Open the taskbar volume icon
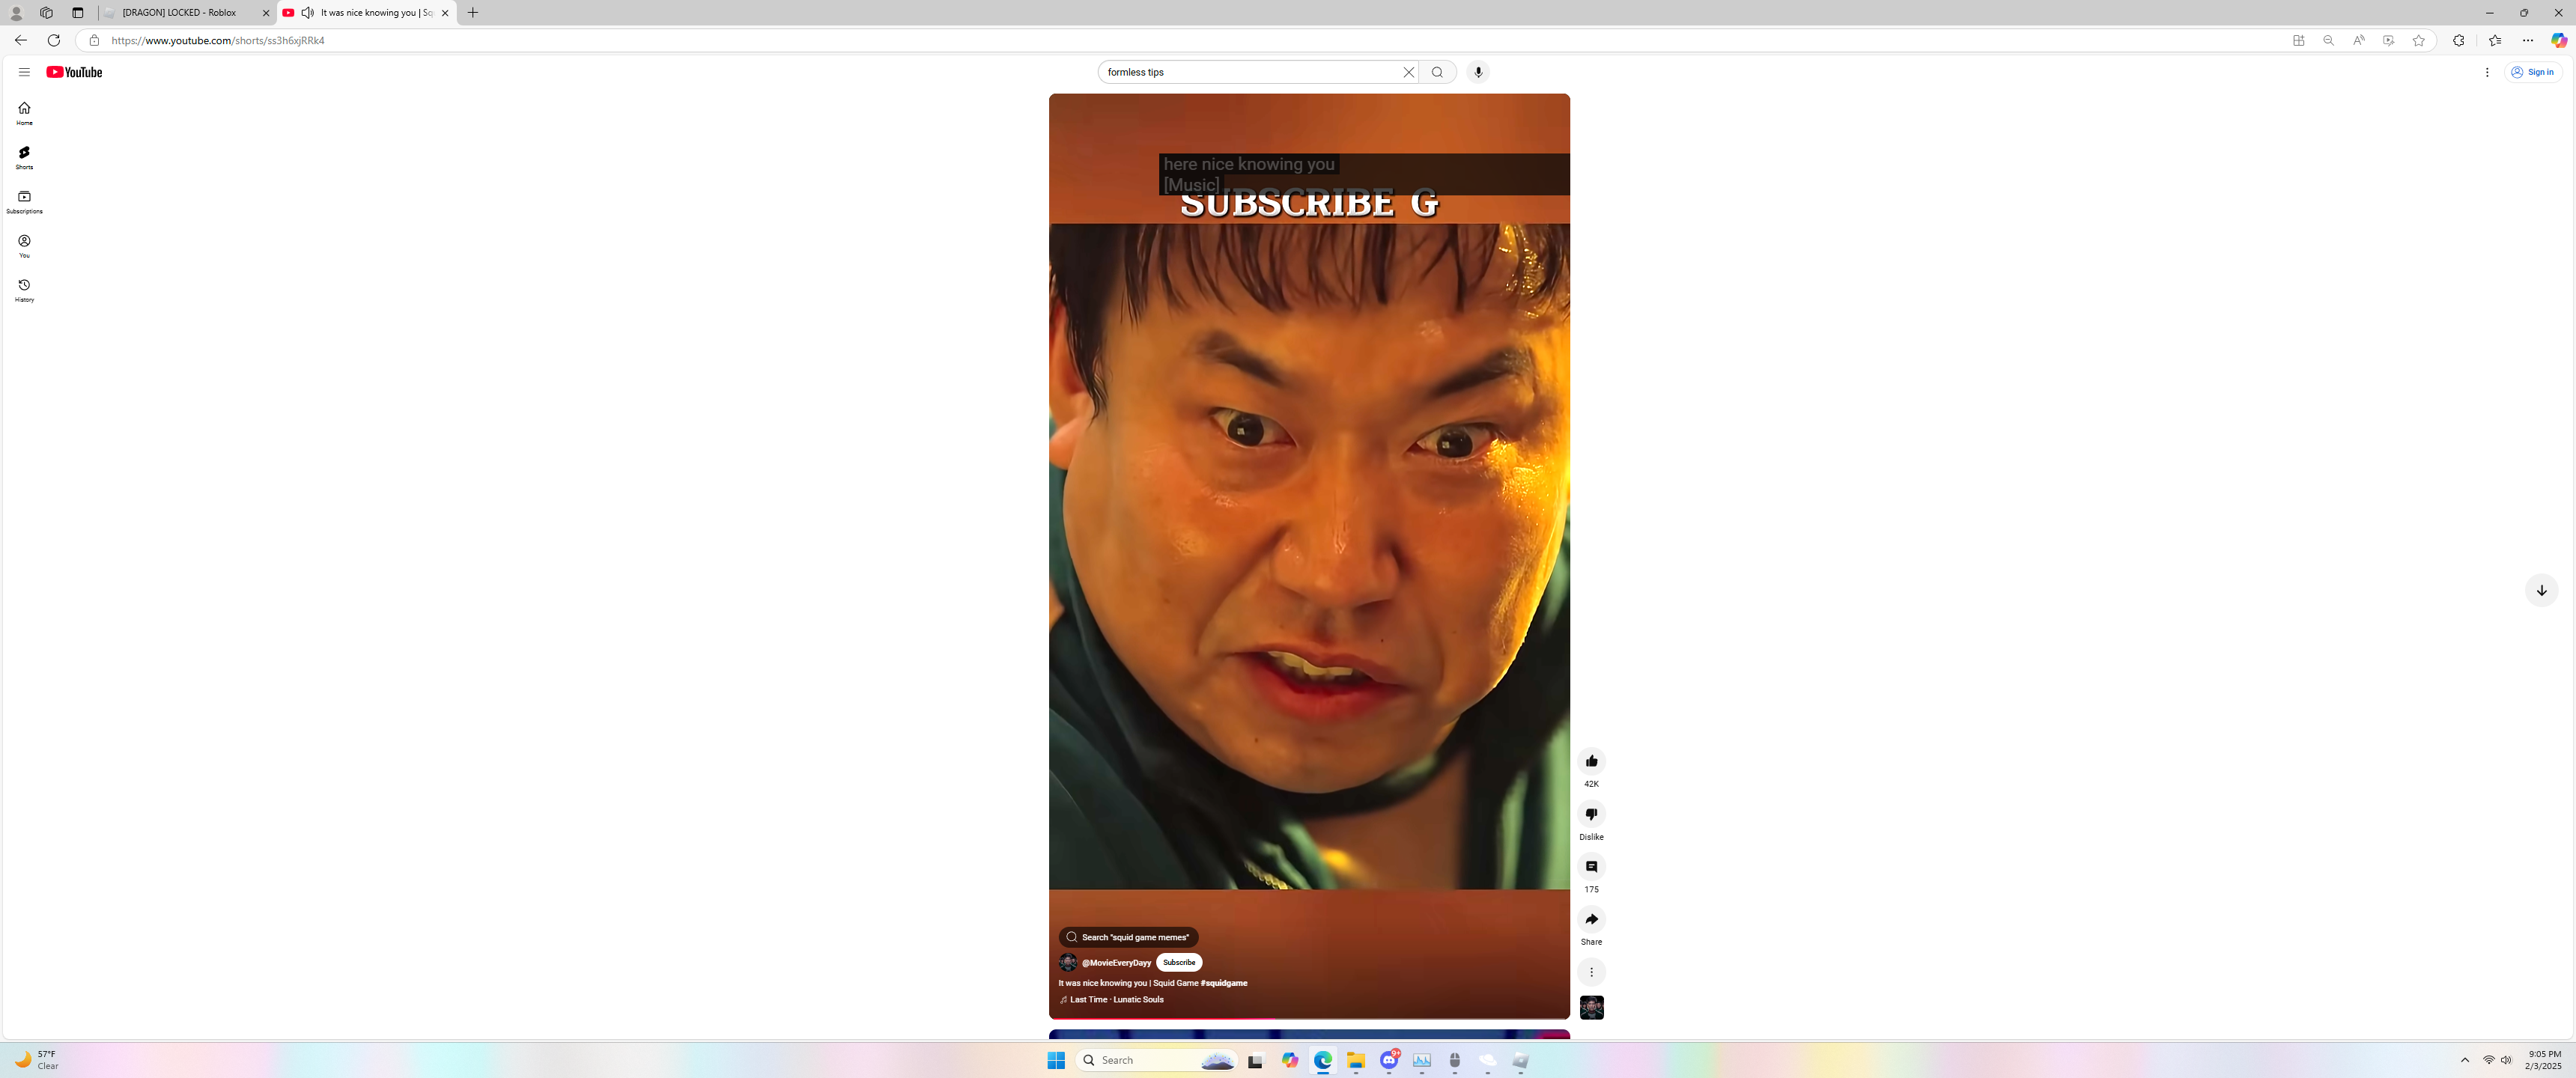 coord(2506,1060)
